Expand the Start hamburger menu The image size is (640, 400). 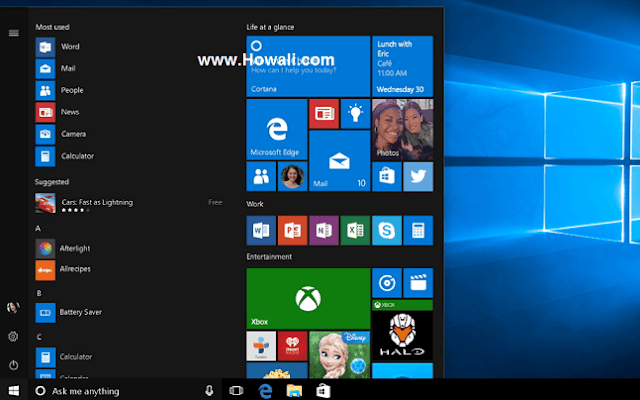click(13, 33)
